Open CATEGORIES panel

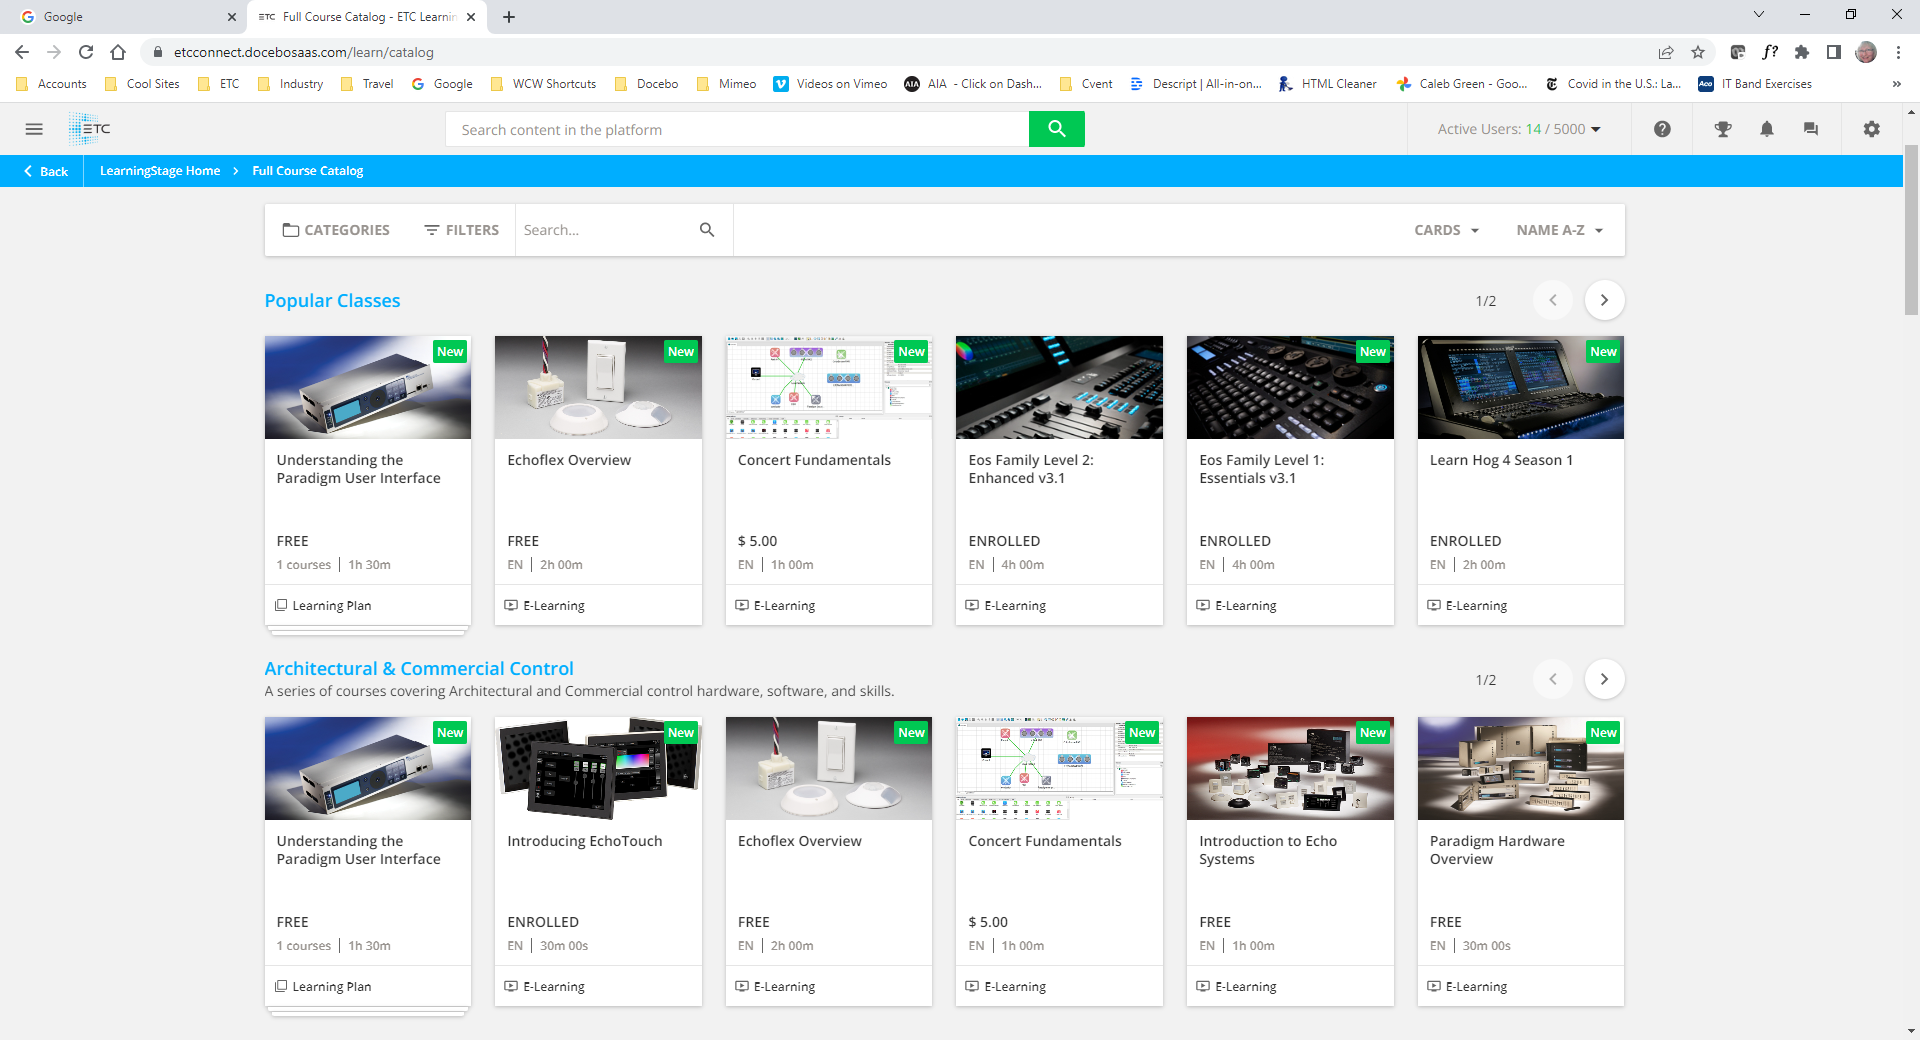point(336,230)
